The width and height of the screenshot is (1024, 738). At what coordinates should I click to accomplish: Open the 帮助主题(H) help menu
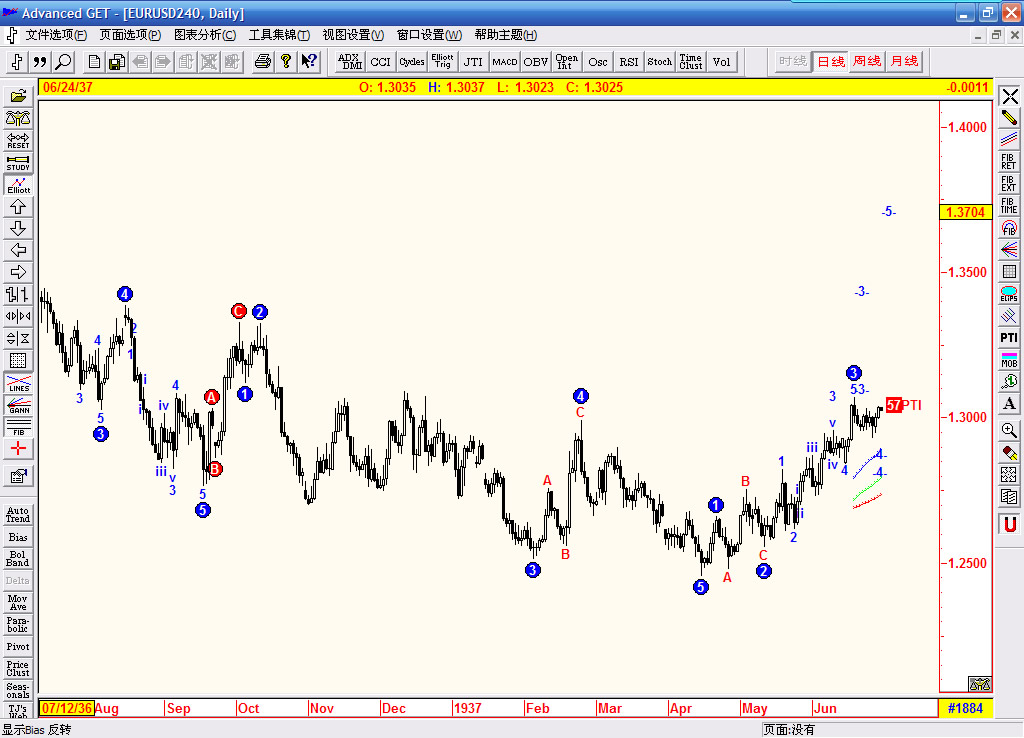[505, 35]
